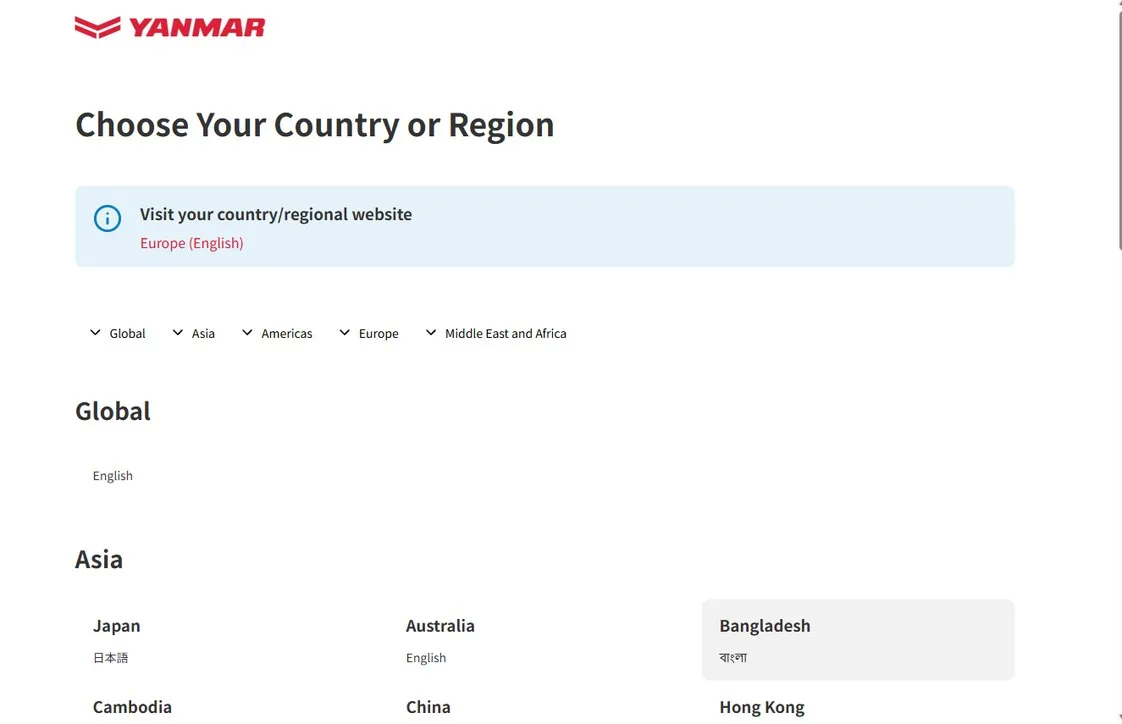Select Japan's 日本語 language link
The image size is (1122, 724).
pyautogui.click(x=110, y=657)
